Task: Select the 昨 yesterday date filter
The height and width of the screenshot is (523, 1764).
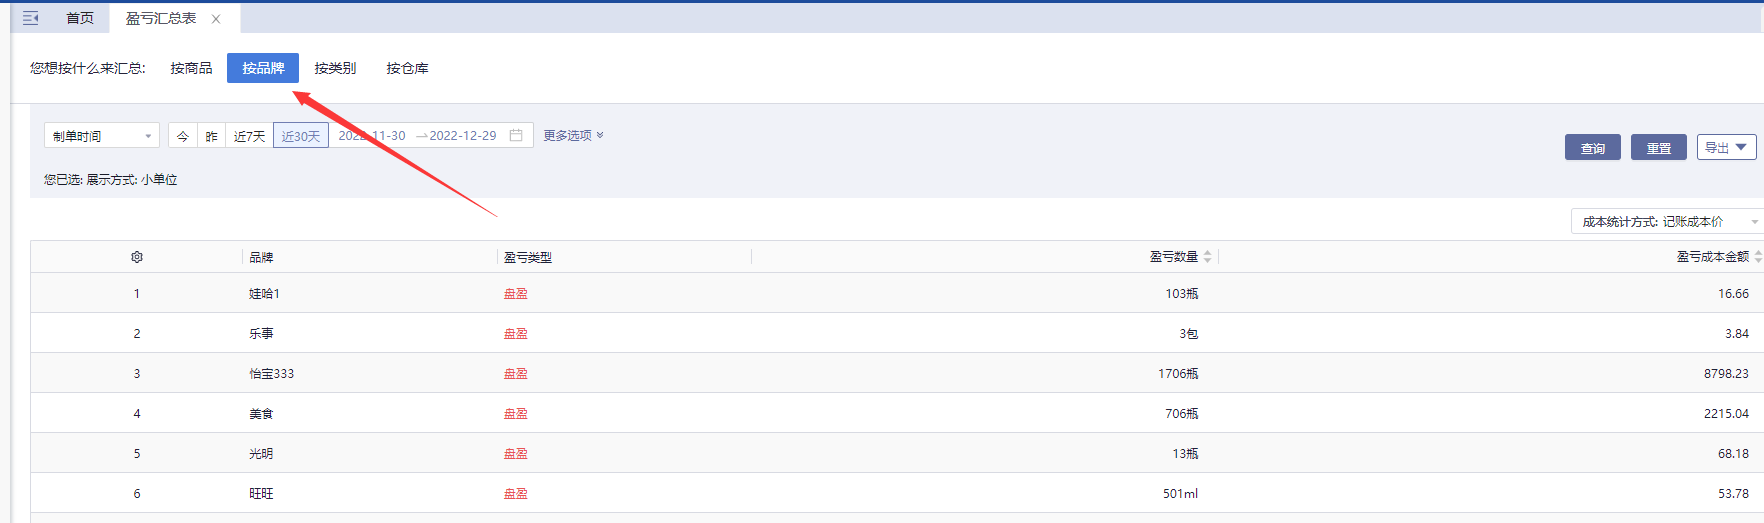Action: (211, 136)
